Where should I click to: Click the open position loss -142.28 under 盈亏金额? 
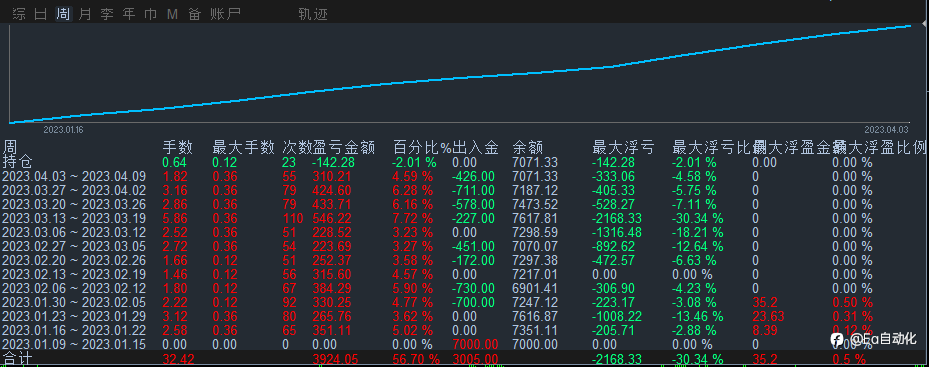pos(334,162)
